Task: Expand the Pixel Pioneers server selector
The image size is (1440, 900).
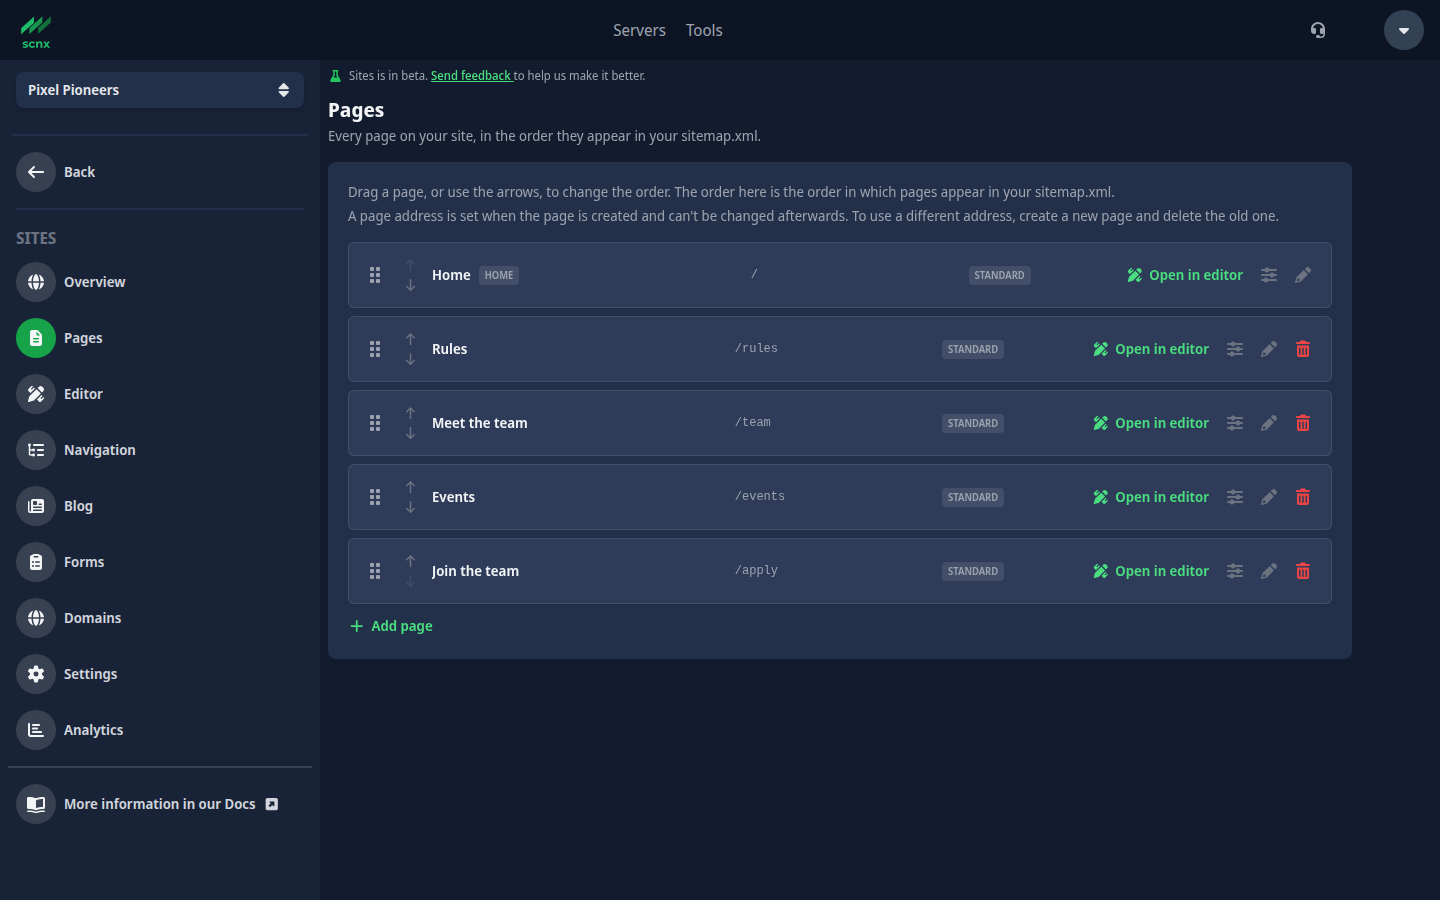Action: (160, 90)
